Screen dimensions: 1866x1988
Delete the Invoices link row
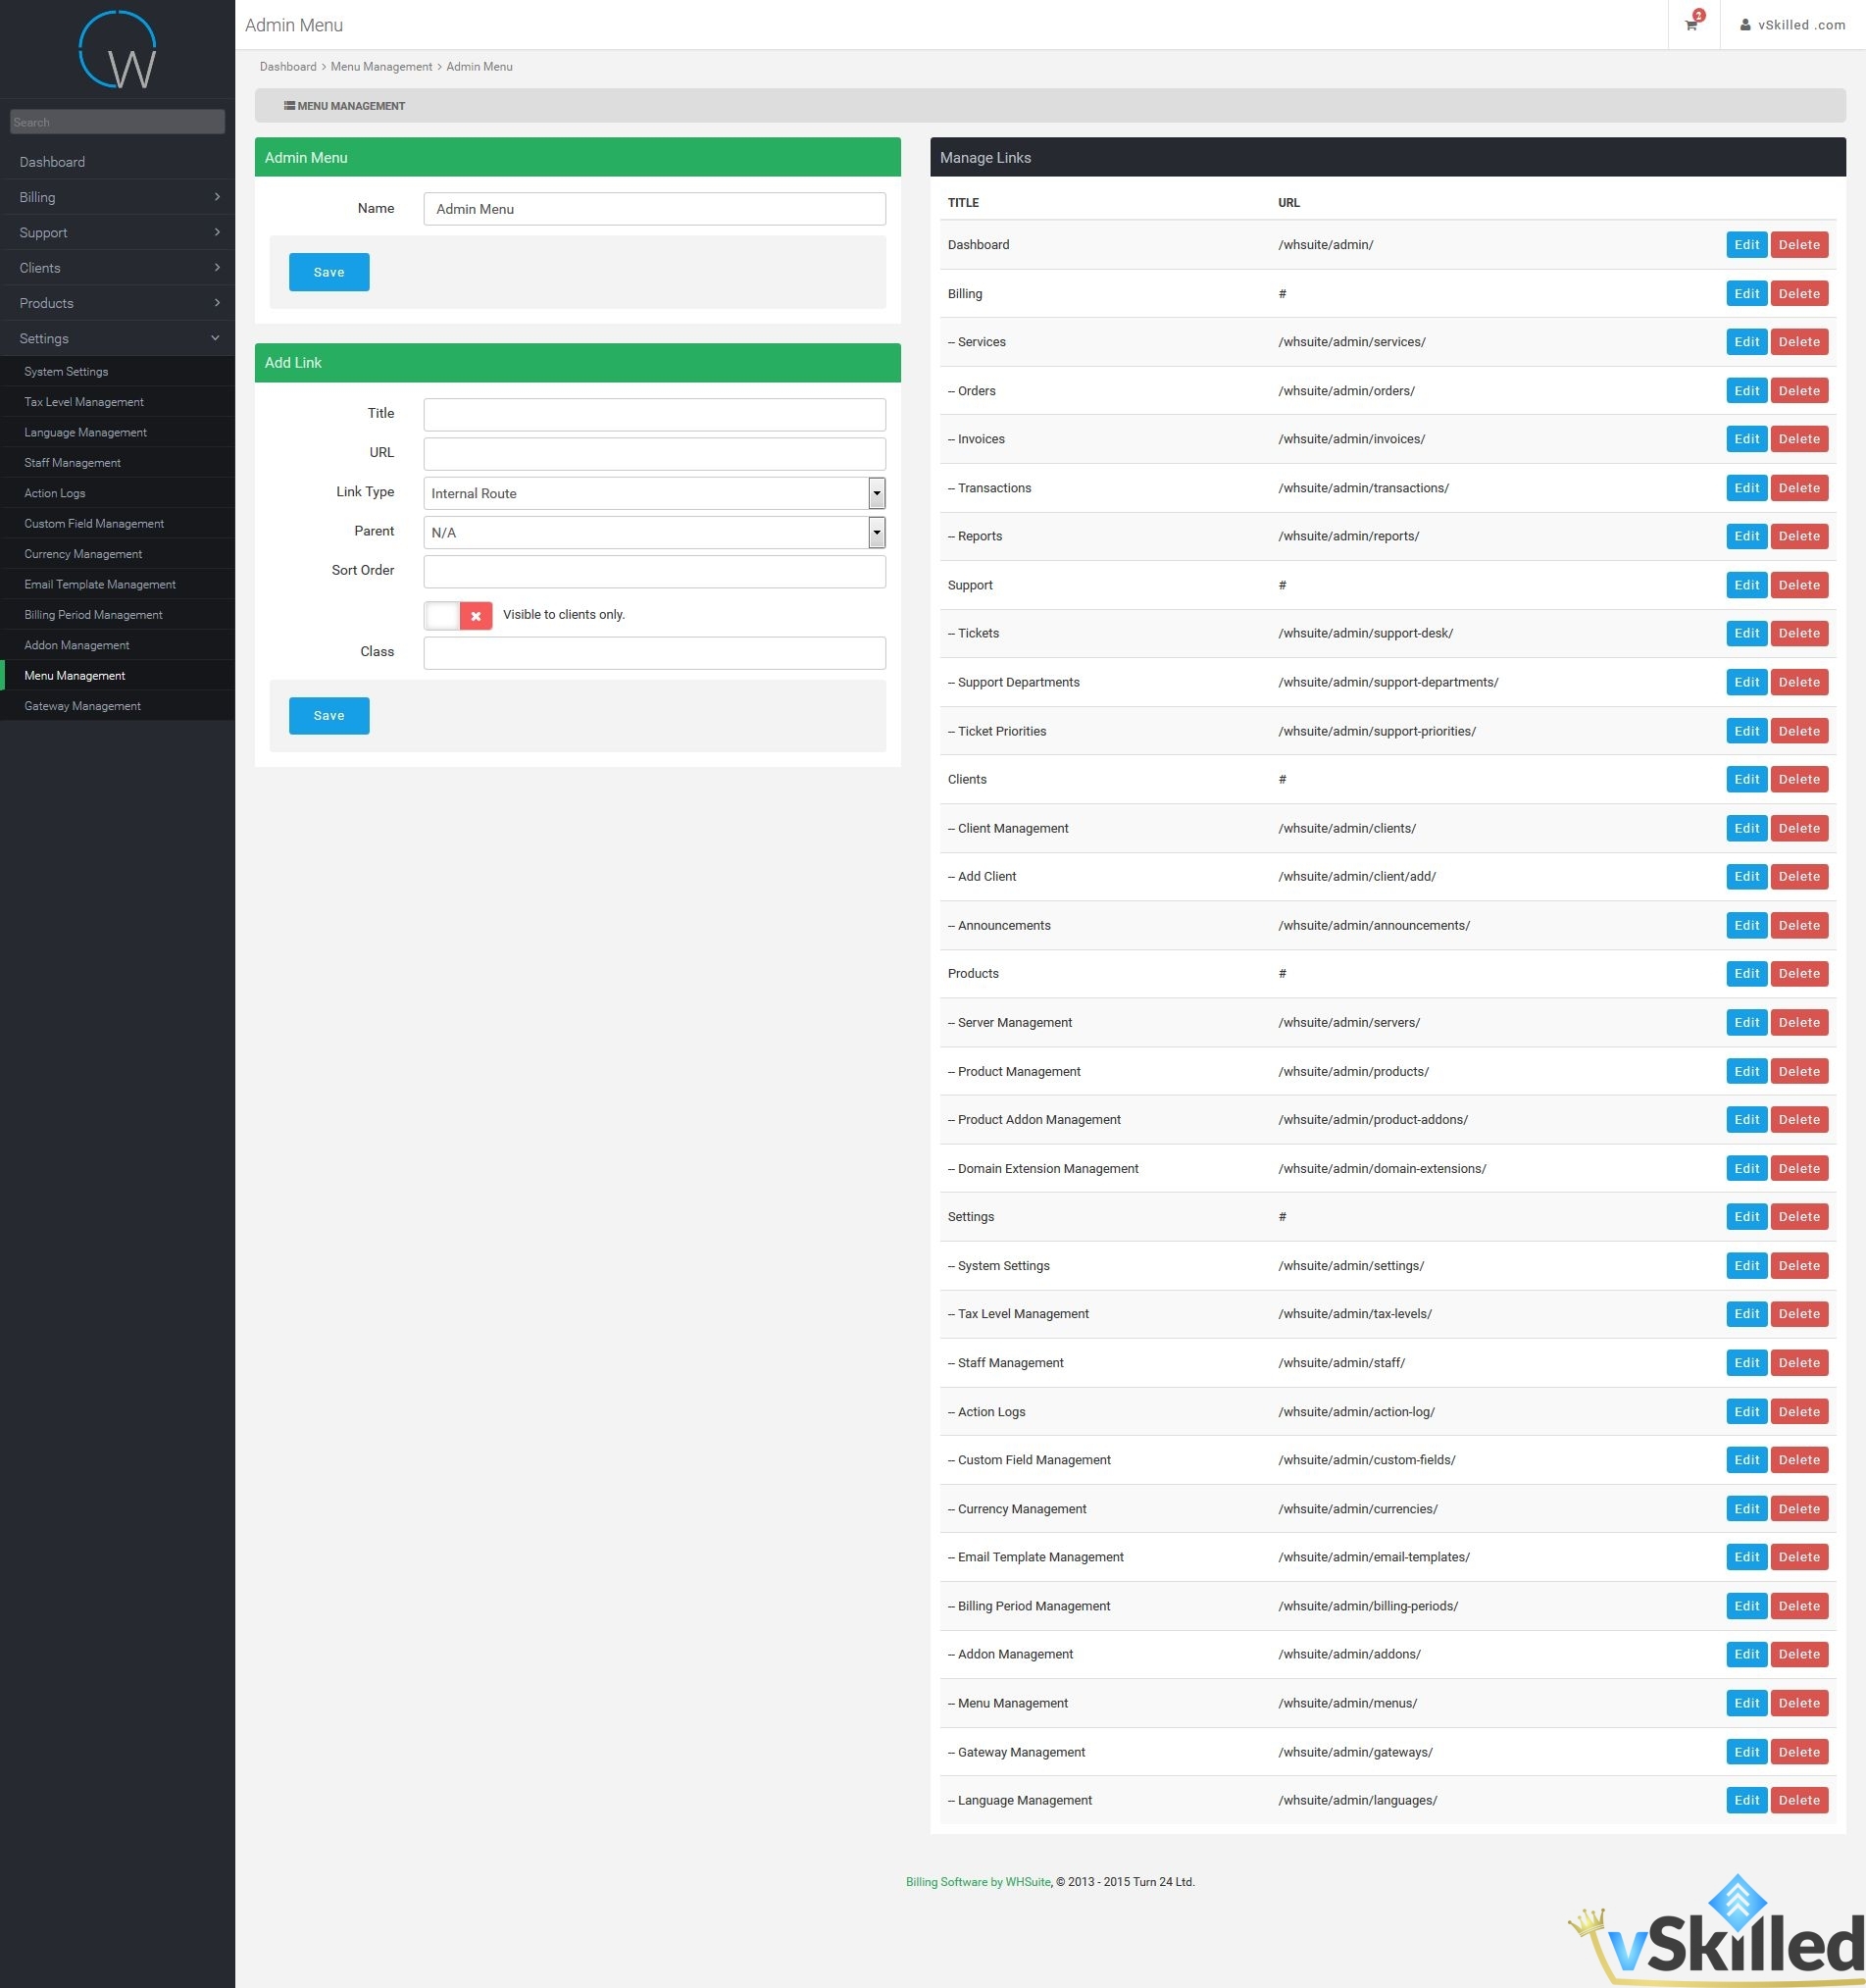coord(1799,439)
